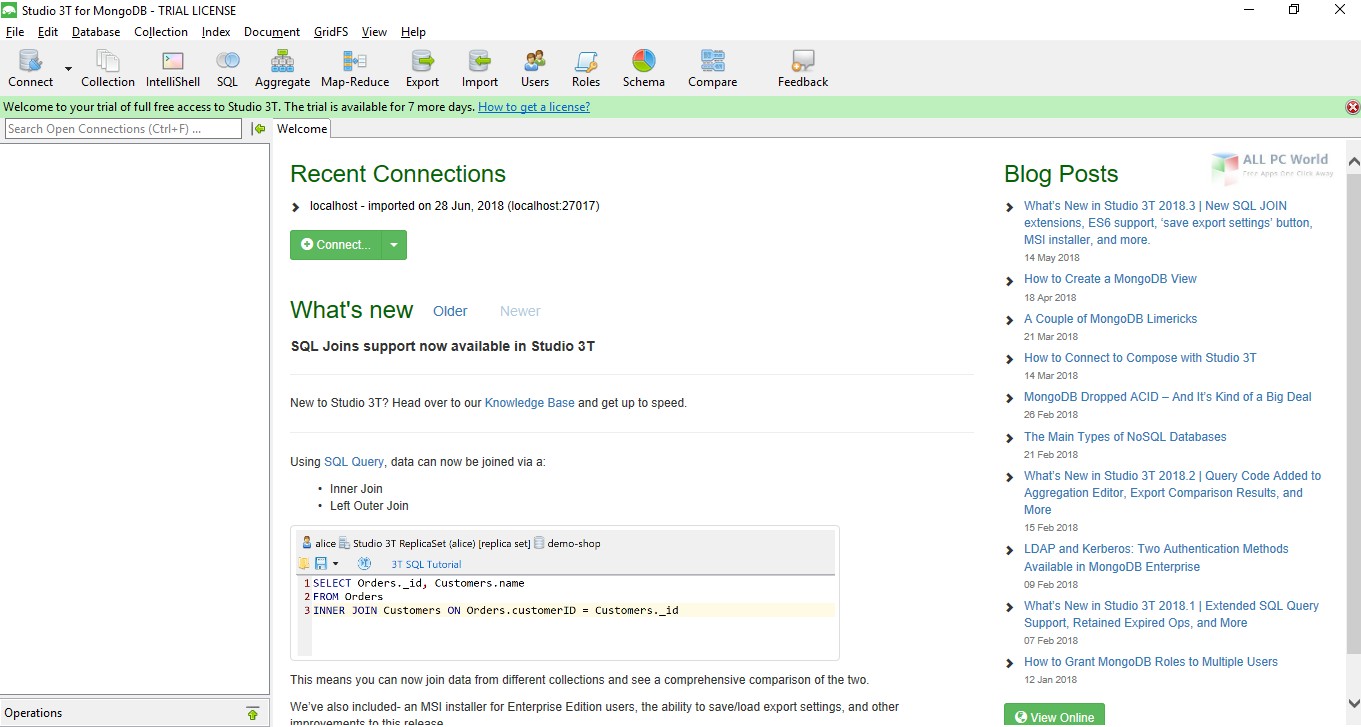
Task: Click the Operations panel green arrow icon
Action: pyautogui.click(x=252, y=713)
